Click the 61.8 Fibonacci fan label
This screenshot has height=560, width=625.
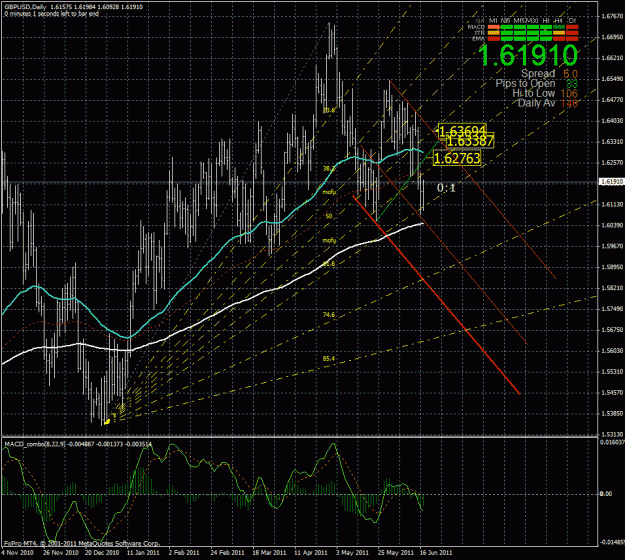[x=329, y=264]
